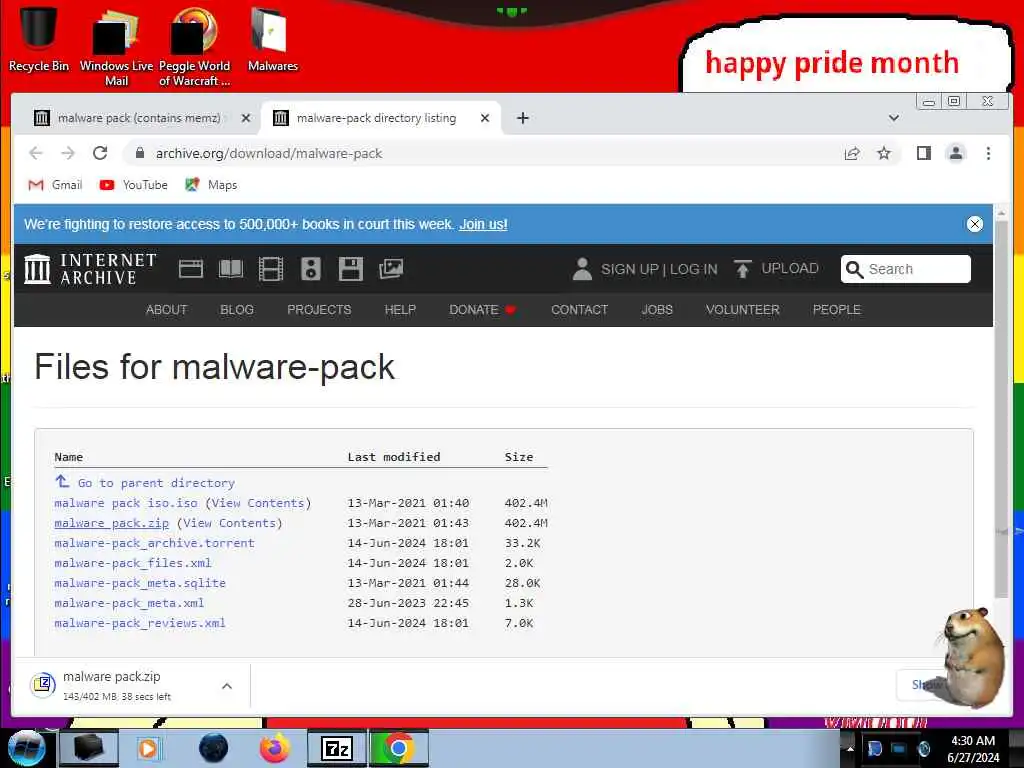
Task: Open the Images media icon
Action: coord(391,269)
